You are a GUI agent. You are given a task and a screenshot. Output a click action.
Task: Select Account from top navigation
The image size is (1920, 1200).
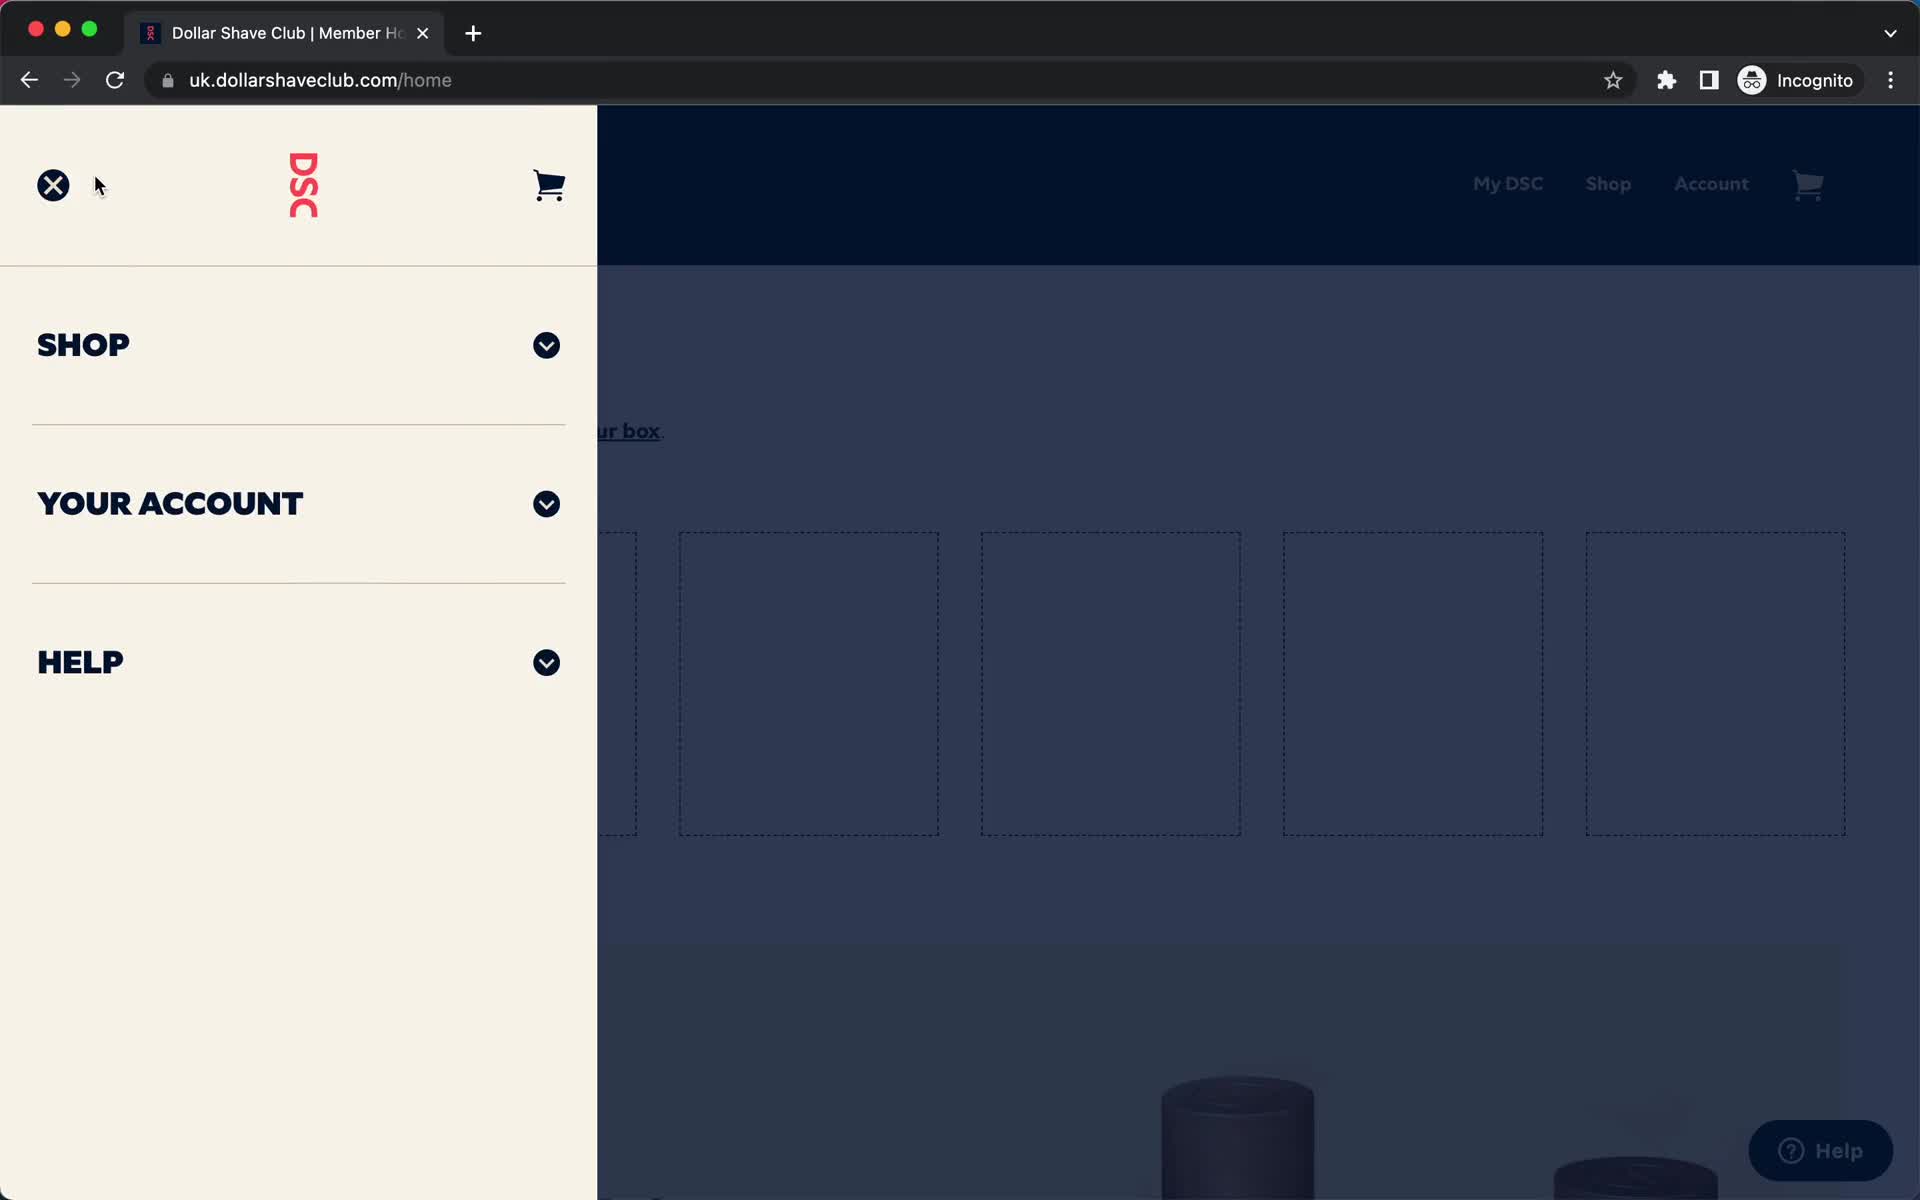click(x=1711, y=182)
